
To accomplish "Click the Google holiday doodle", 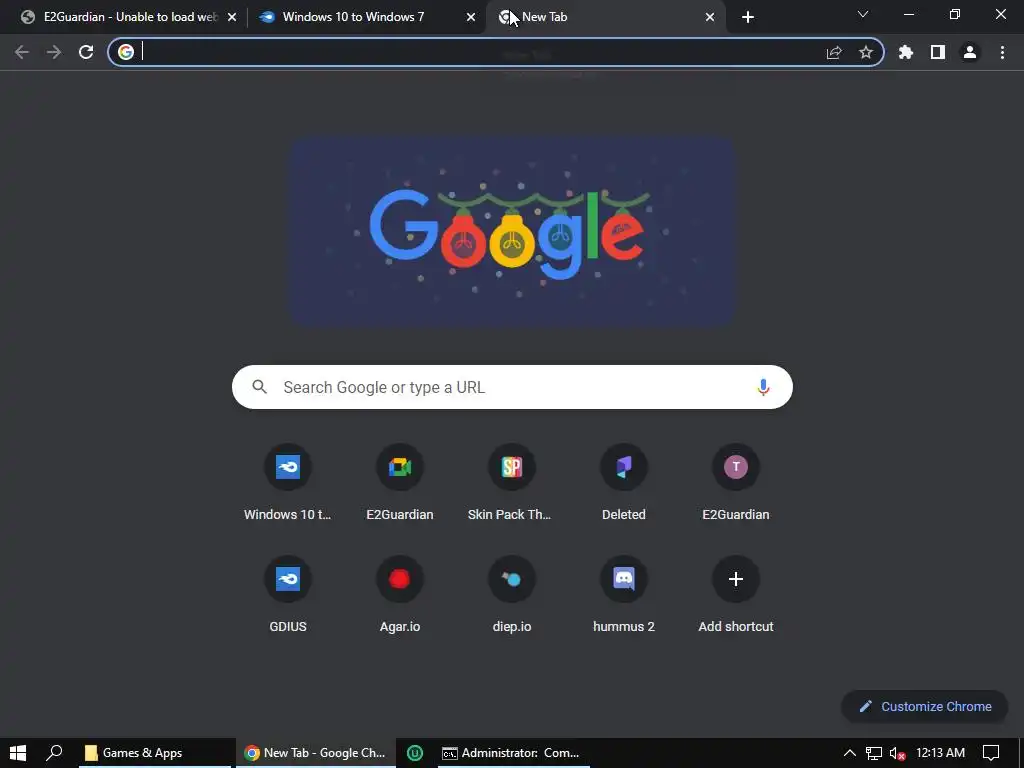I will 512,232.
